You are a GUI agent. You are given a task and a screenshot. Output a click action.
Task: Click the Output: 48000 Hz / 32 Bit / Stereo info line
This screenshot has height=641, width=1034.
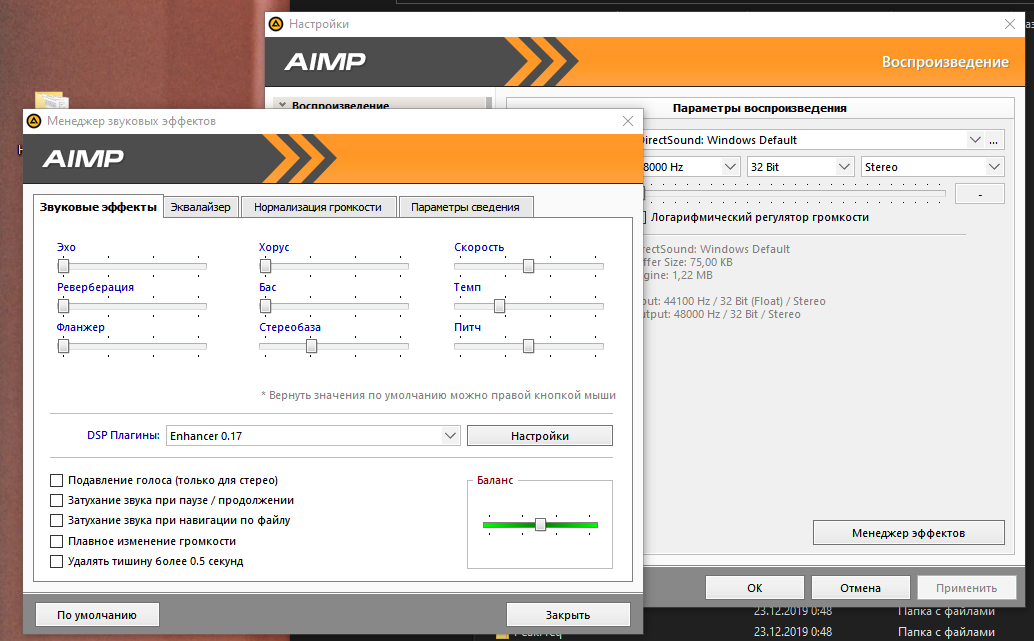[x=723, y=315]
